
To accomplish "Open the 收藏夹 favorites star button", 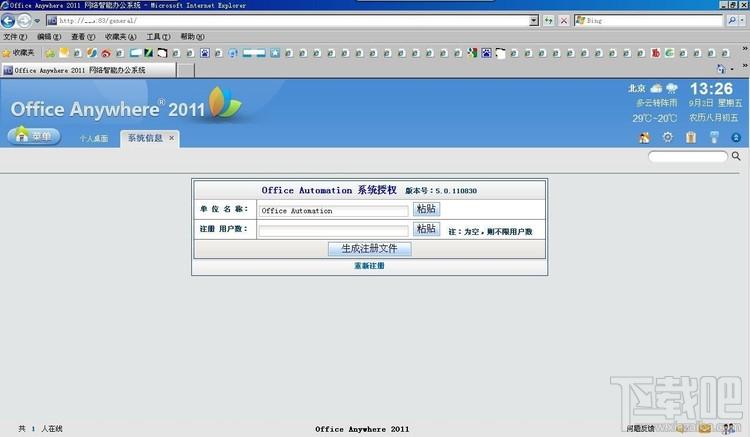I will click(x=19, y=53).
